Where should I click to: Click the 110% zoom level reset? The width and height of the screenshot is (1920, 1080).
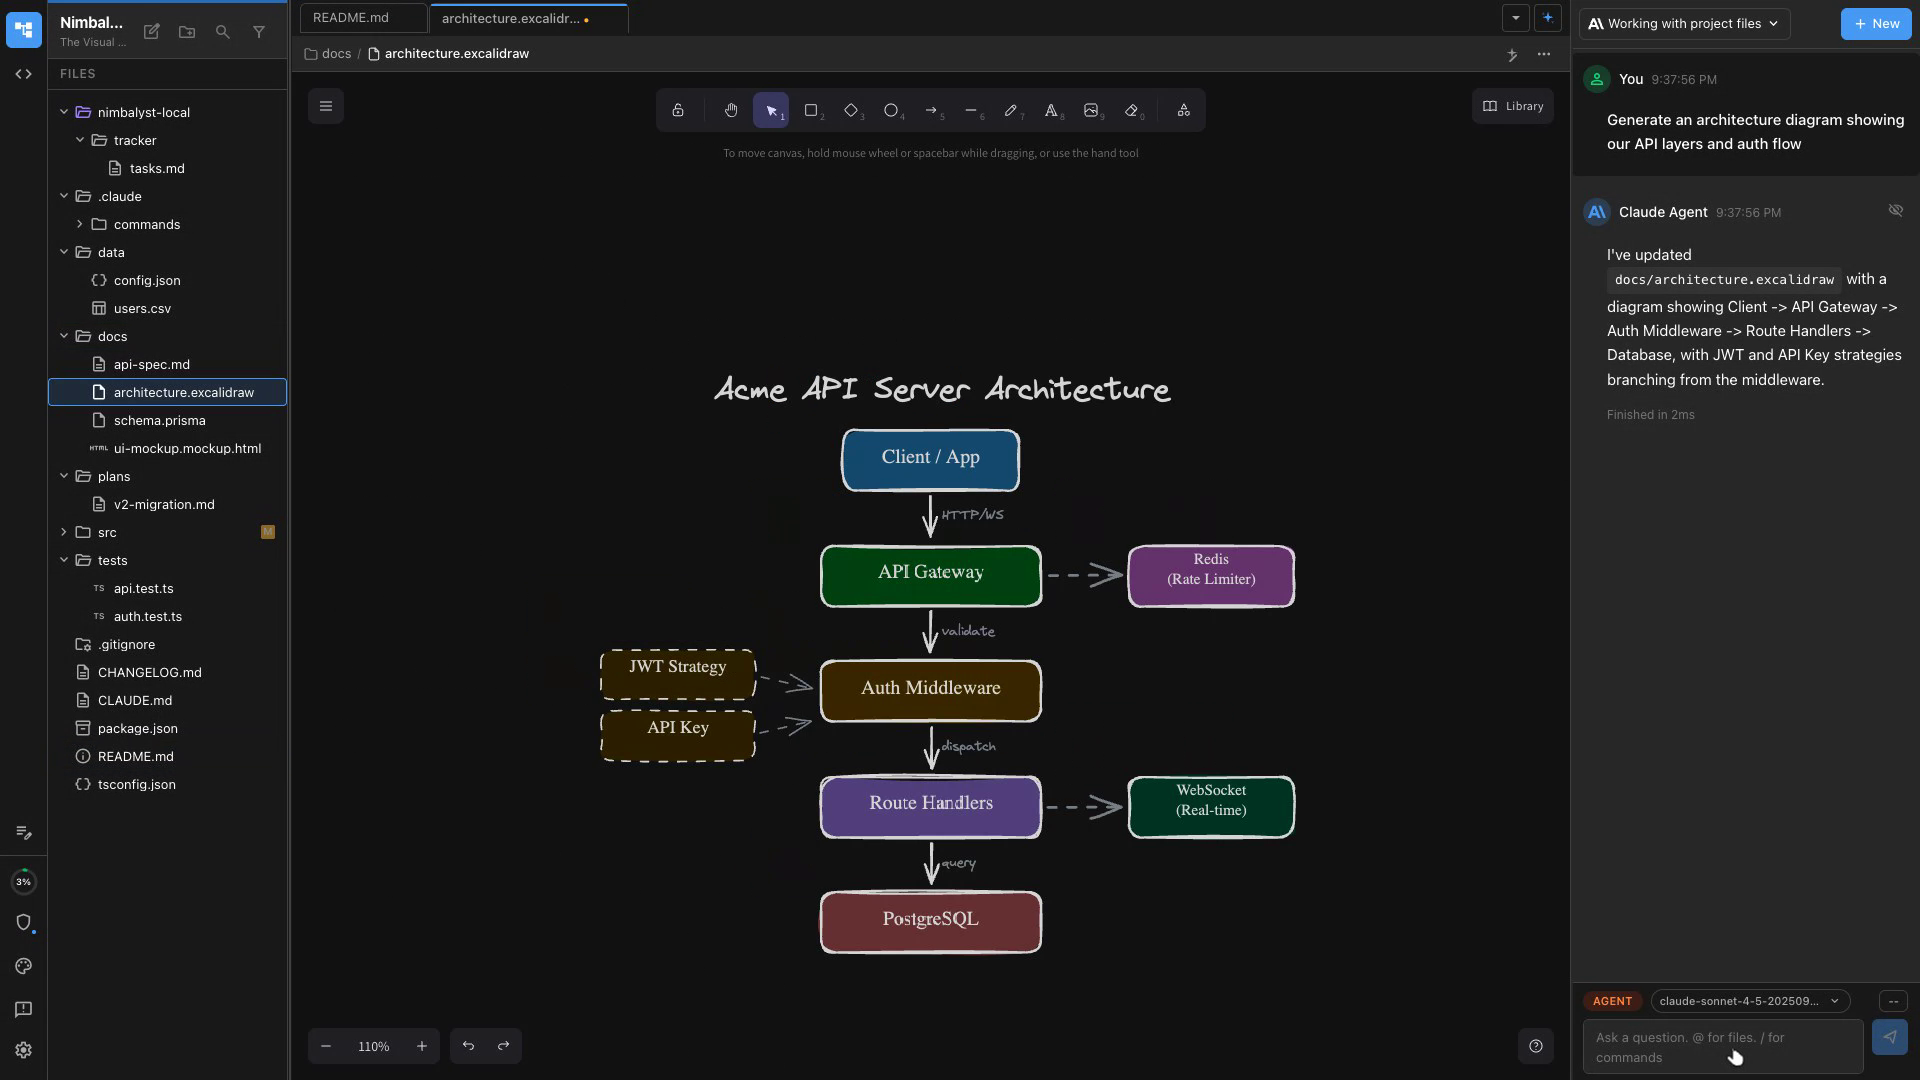click(373, 1046)
